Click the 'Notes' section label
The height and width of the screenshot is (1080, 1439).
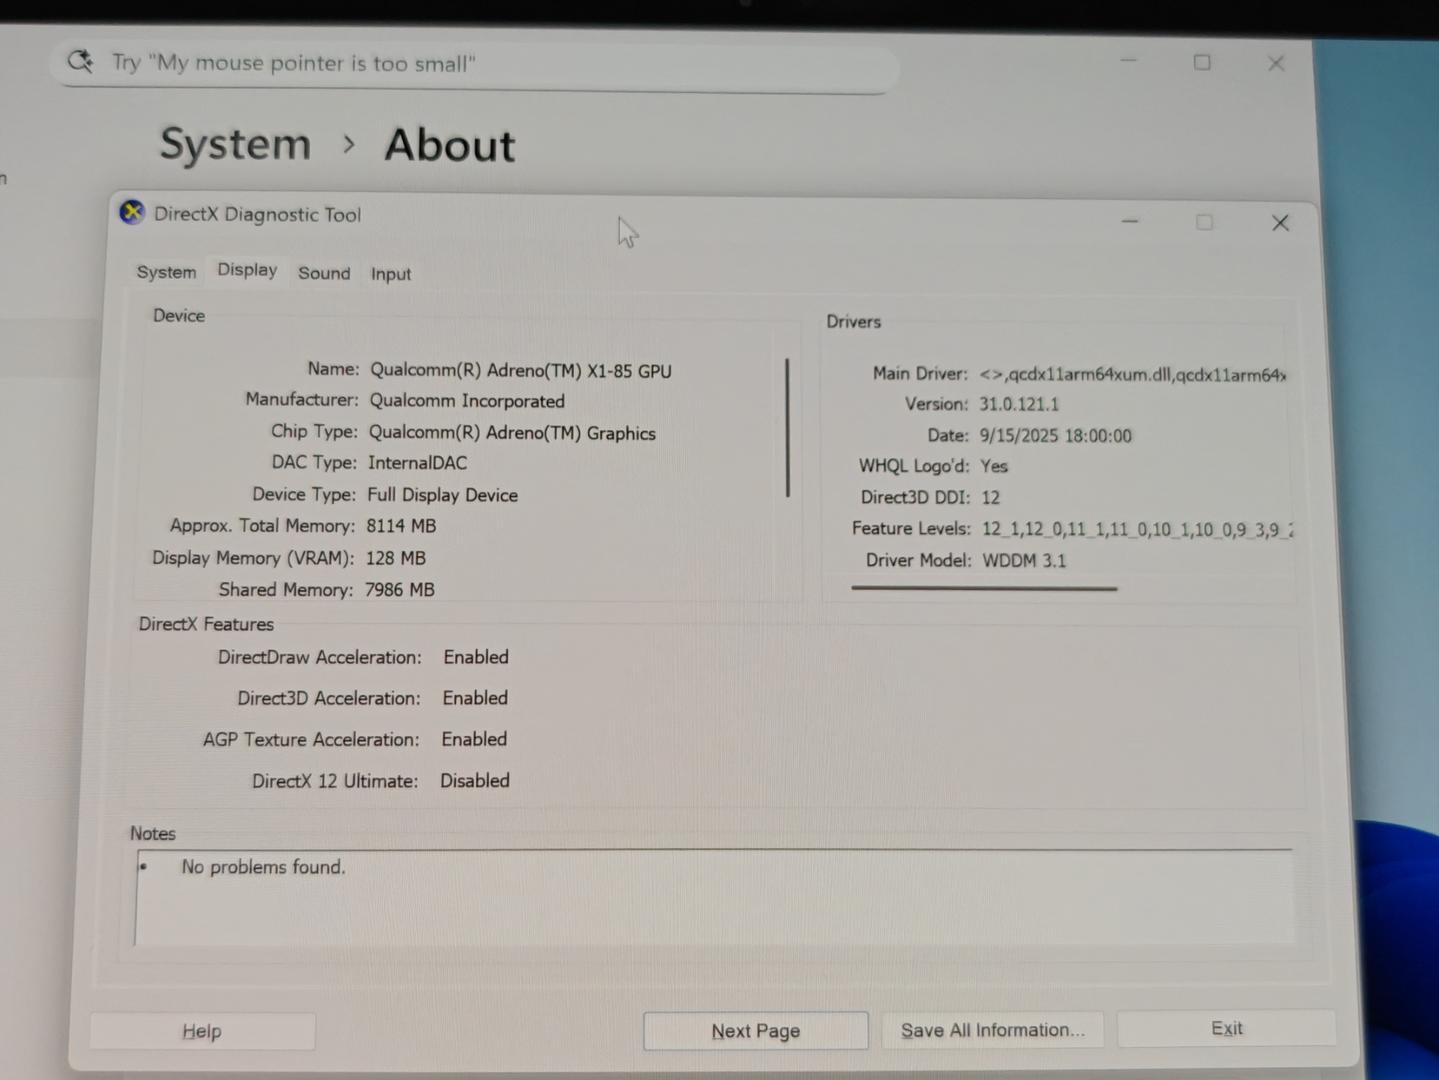152,834
